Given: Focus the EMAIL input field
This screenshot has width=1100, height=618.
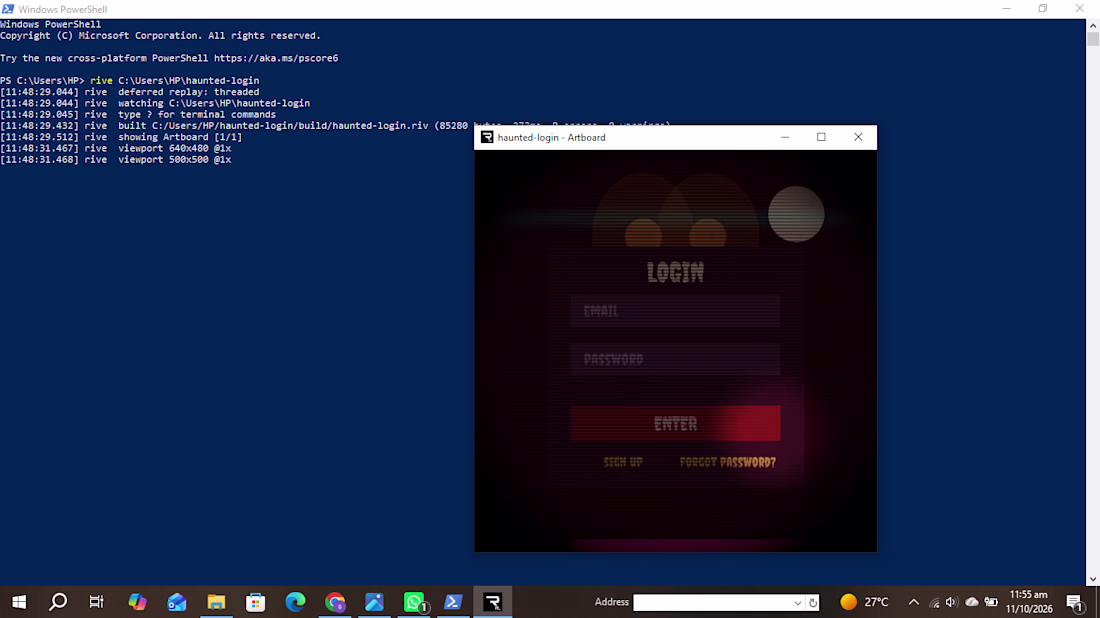Looking at the screenshot, I should pyautogui.click(x=676, y=311).
